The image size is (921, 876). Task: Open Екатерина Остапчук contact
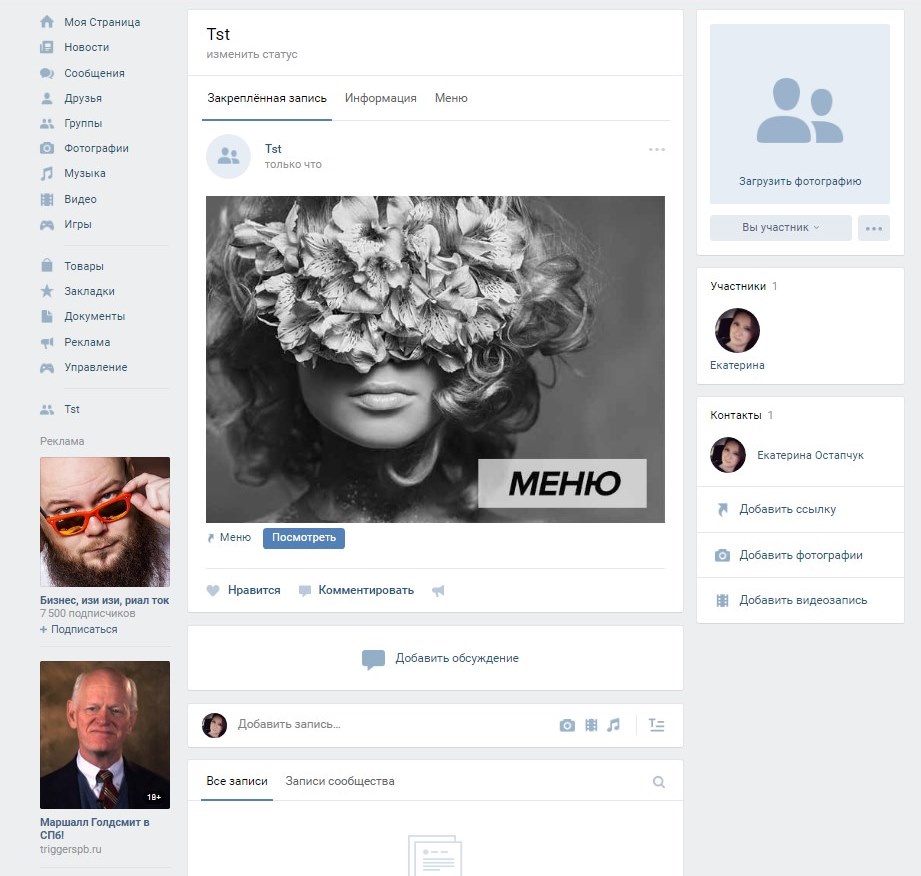tap(810, 455)
